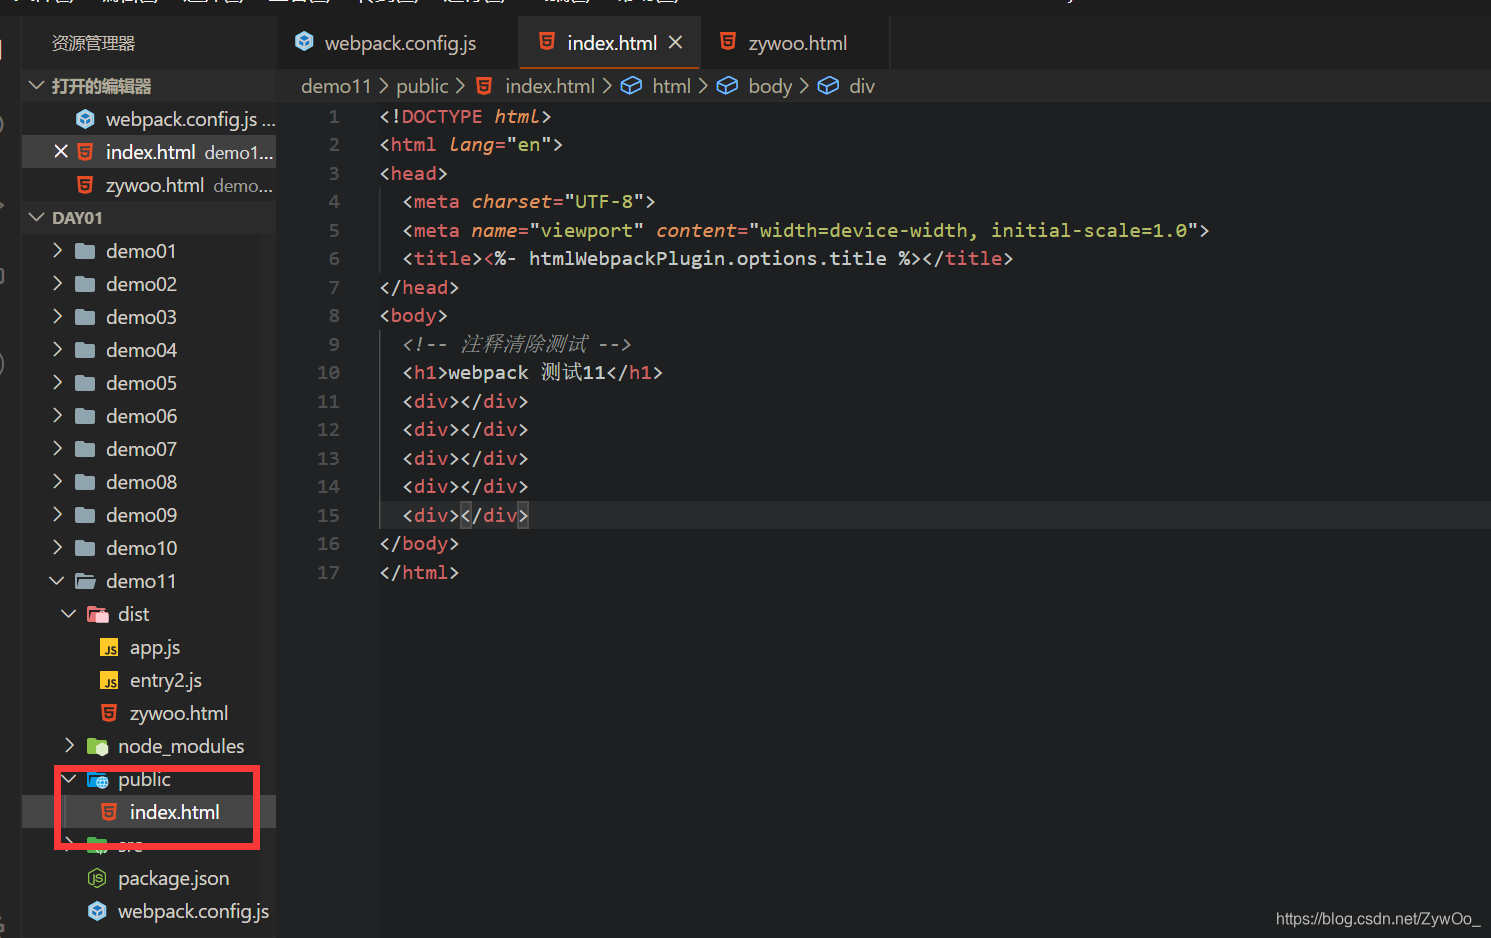Collapse the DAY01 workspace section
The height and width of the screenshot is (938, 1491).
[x=37, y=217]
